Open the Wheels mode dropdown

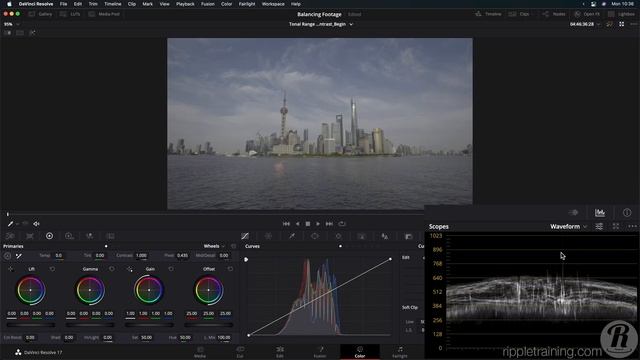(214, 246)
